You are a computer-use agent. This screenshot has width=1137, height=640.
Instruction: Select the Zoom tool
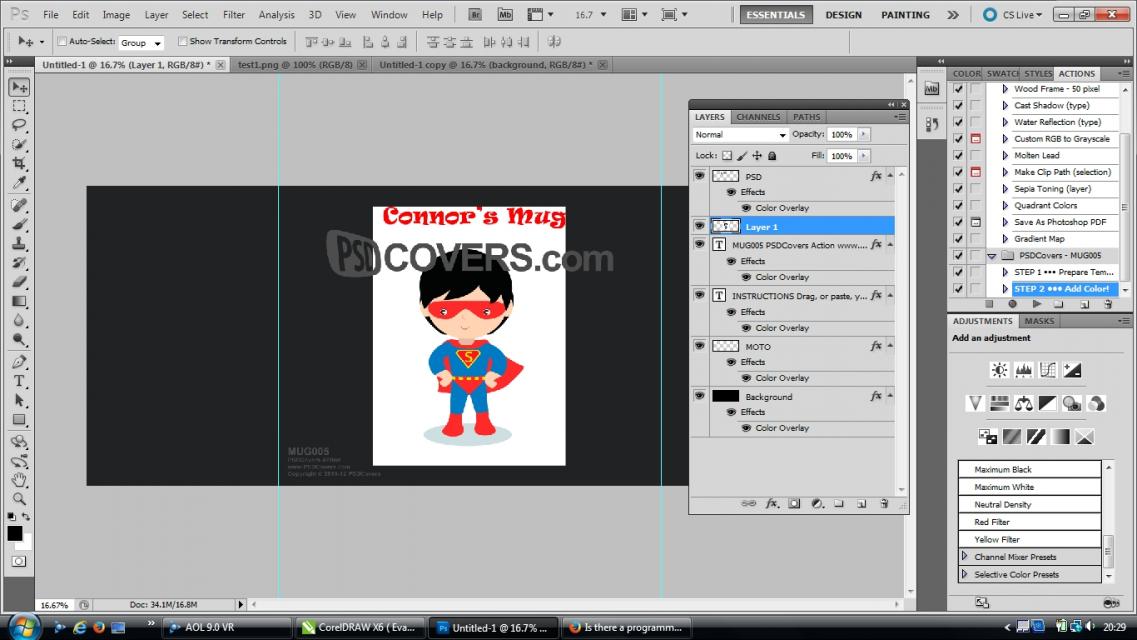tap(19, 499)
